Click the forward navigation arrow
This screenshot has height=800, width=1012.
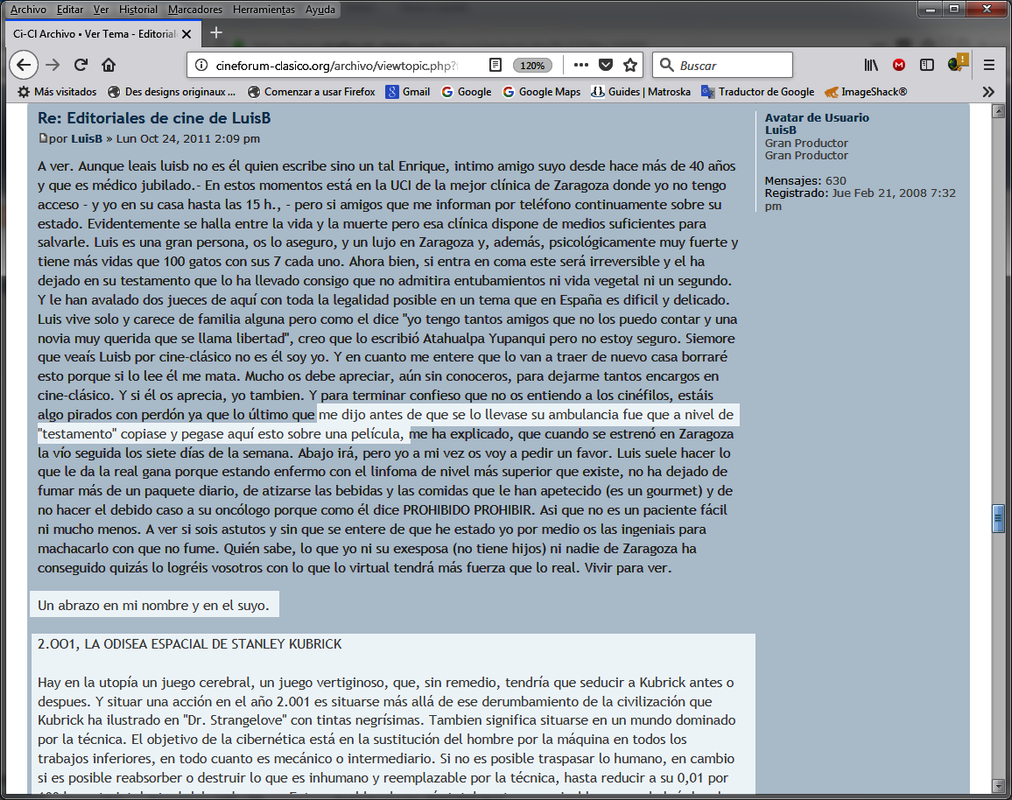pyautogui.click(x=53, y=65)
